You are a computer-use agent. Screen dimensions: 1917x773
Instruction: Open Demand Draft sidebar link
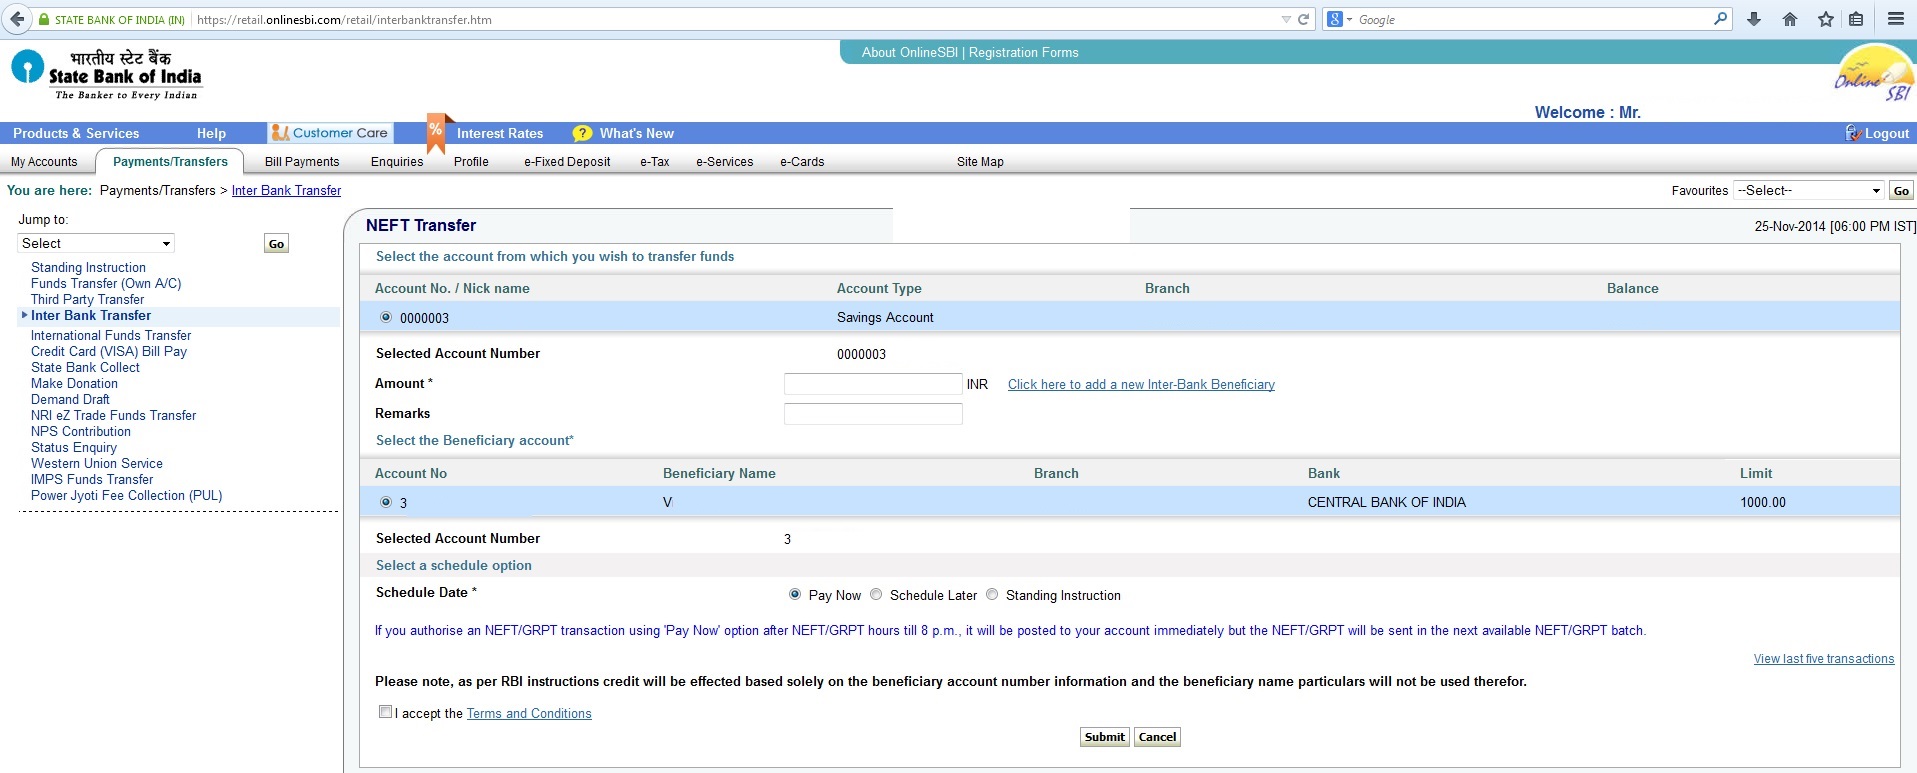(70, 399)
